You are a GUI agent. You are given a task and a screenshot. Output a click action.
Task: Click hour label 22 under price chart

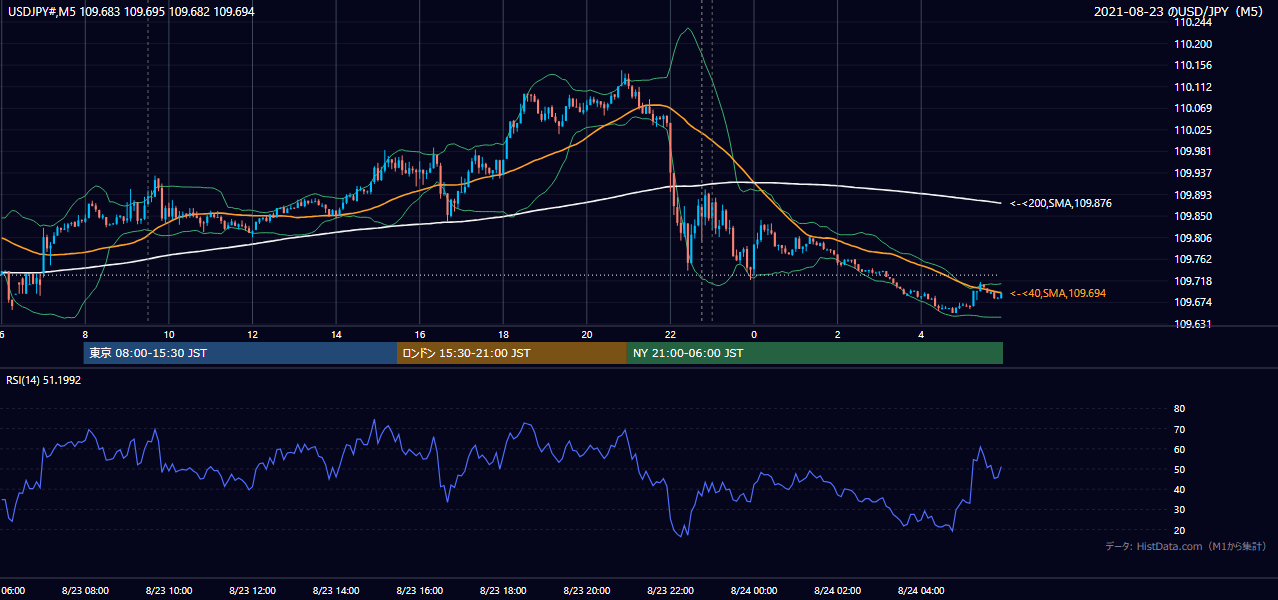coord(671,335)
